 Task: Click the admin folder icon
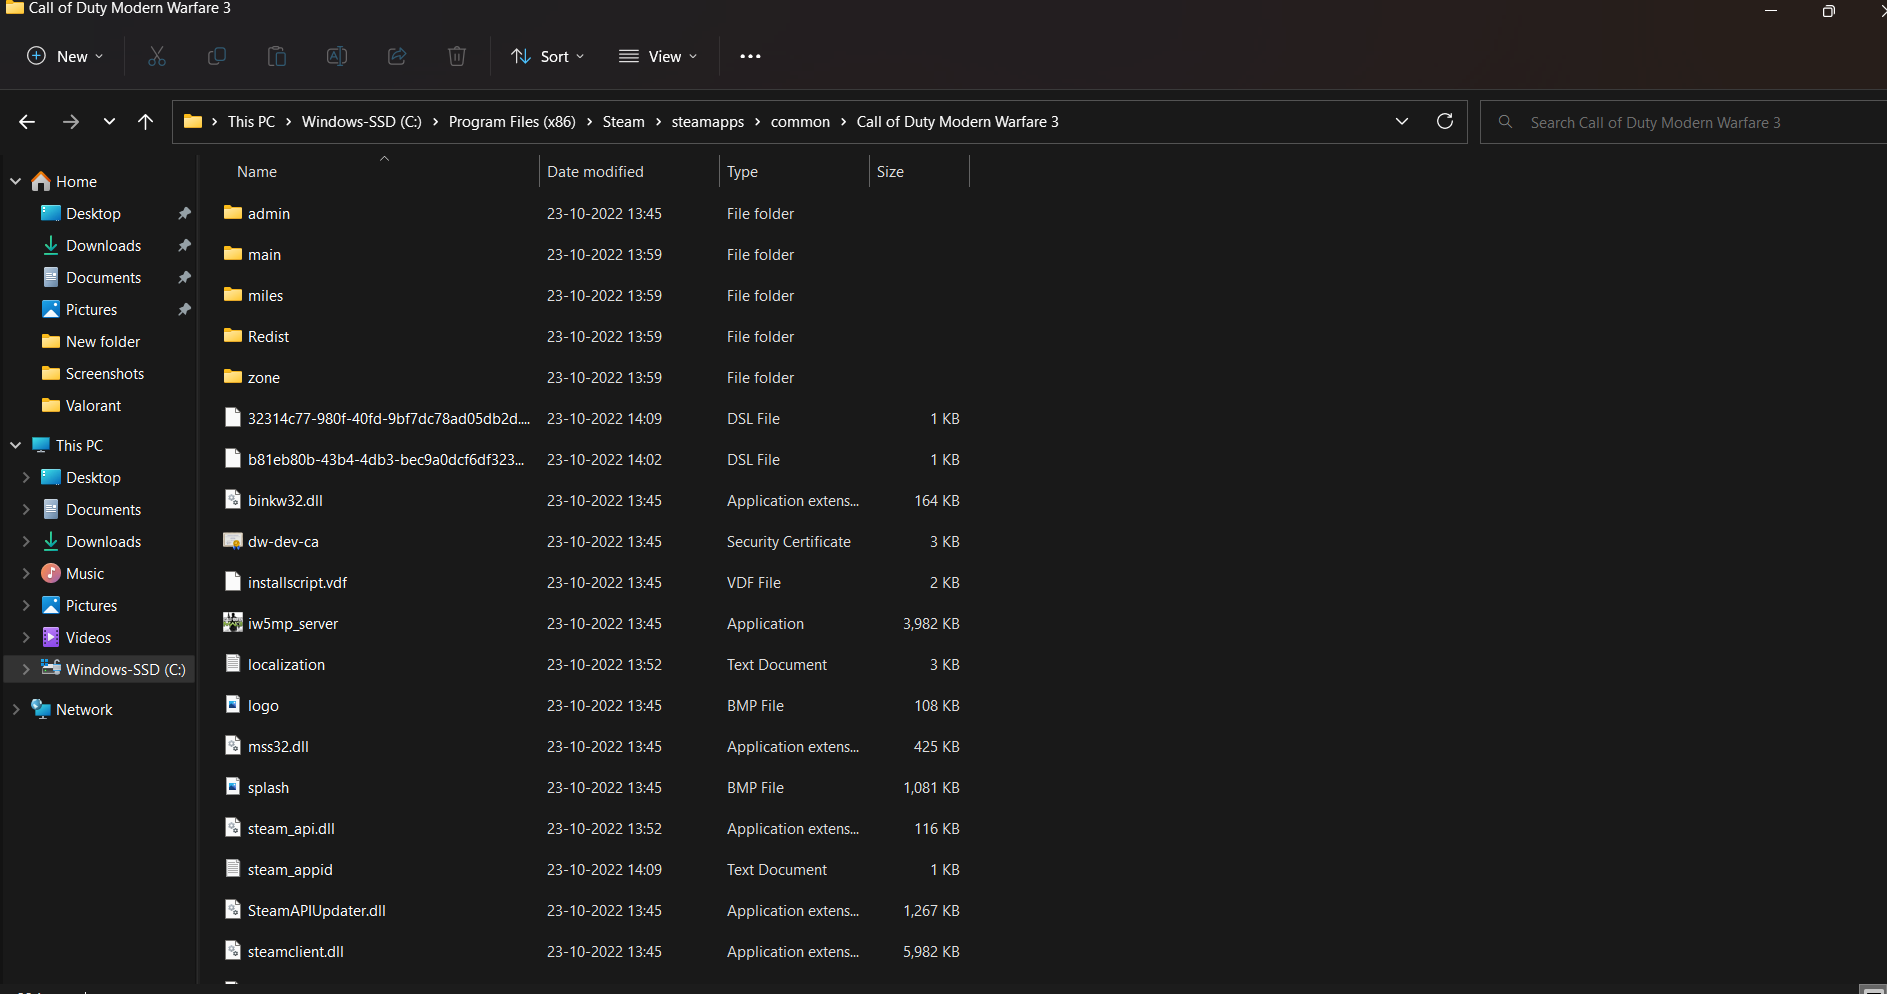233,213
